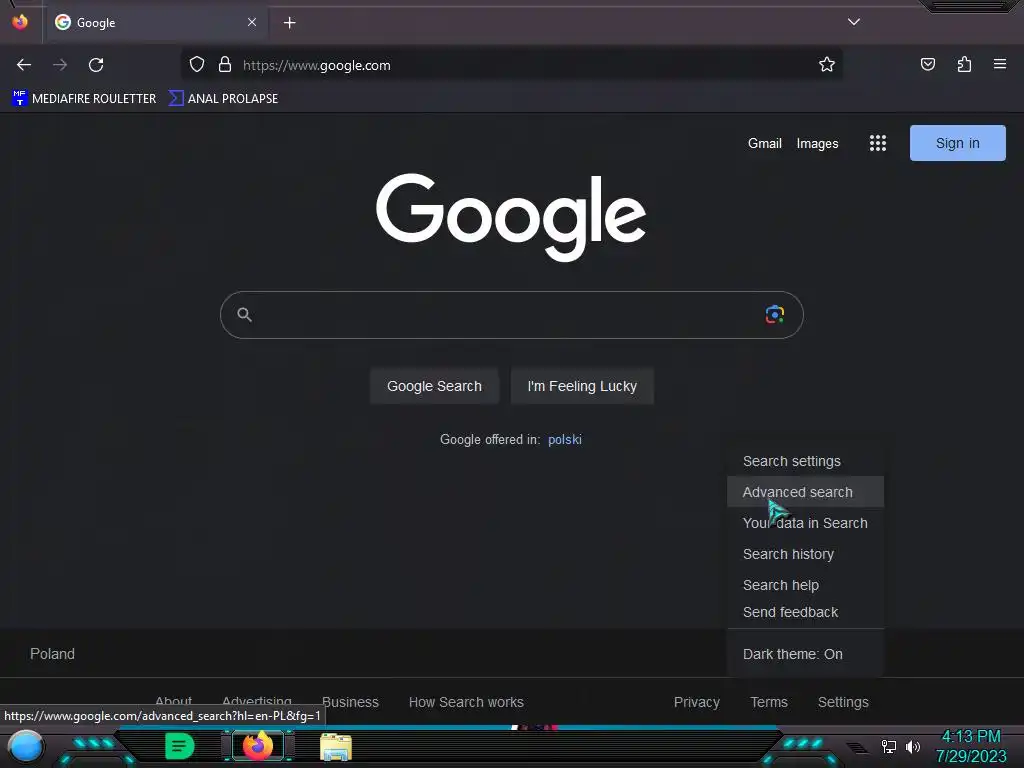Click the Google Search button

[434, 386]
